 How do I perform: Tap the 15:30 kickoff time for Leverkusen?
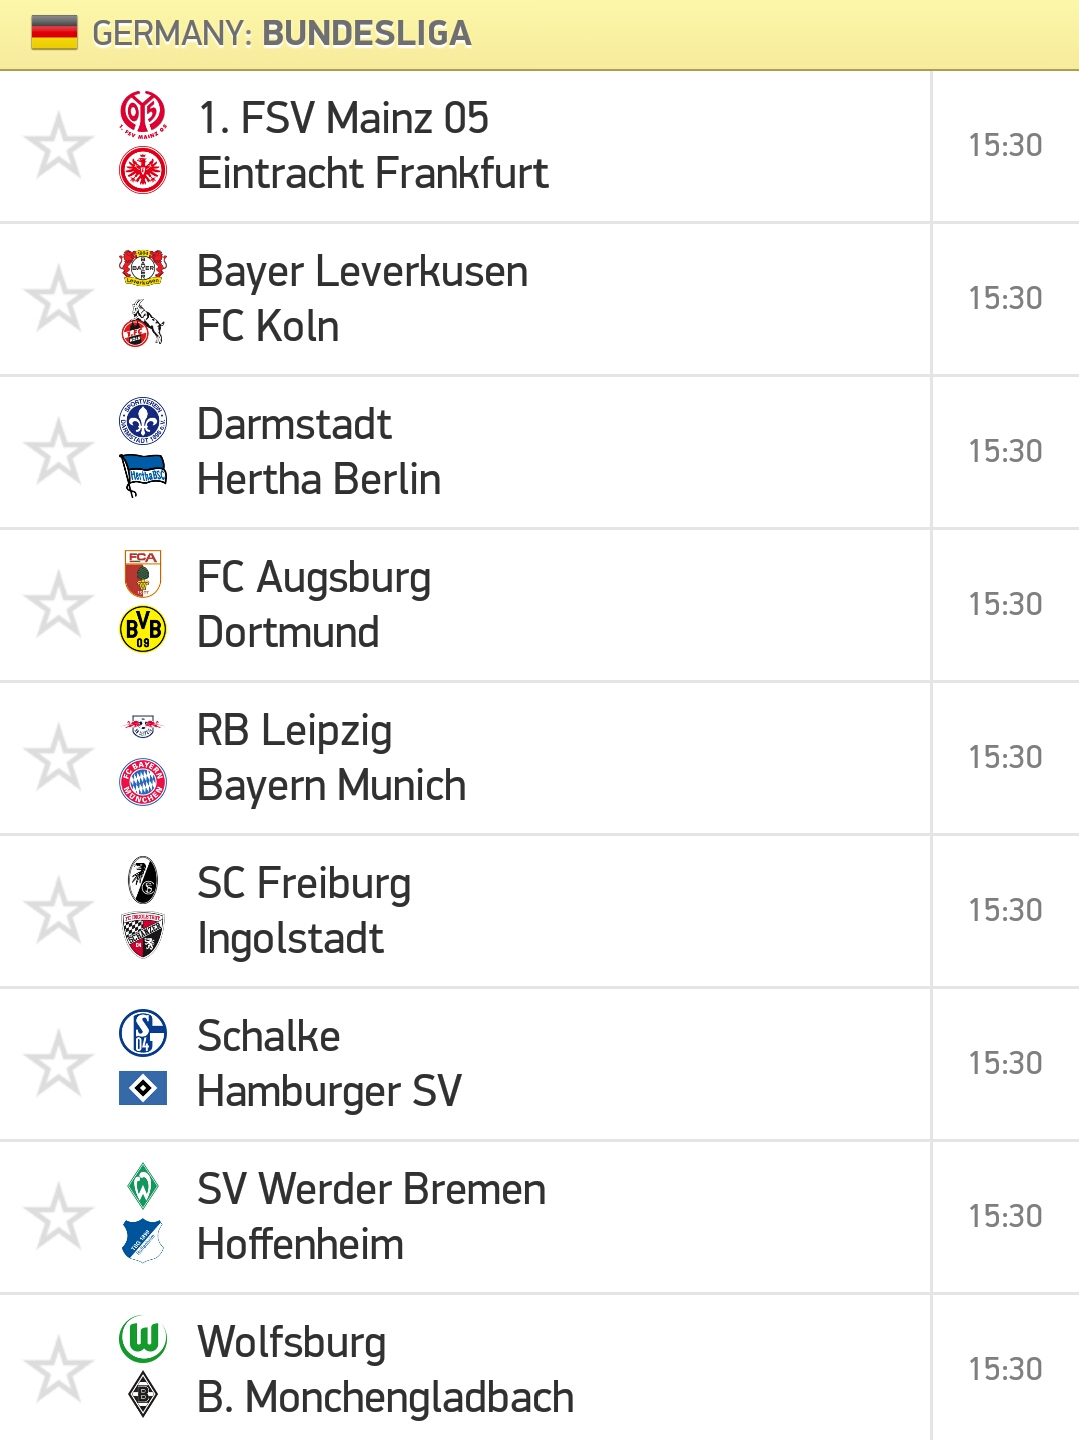[1005, 298]
